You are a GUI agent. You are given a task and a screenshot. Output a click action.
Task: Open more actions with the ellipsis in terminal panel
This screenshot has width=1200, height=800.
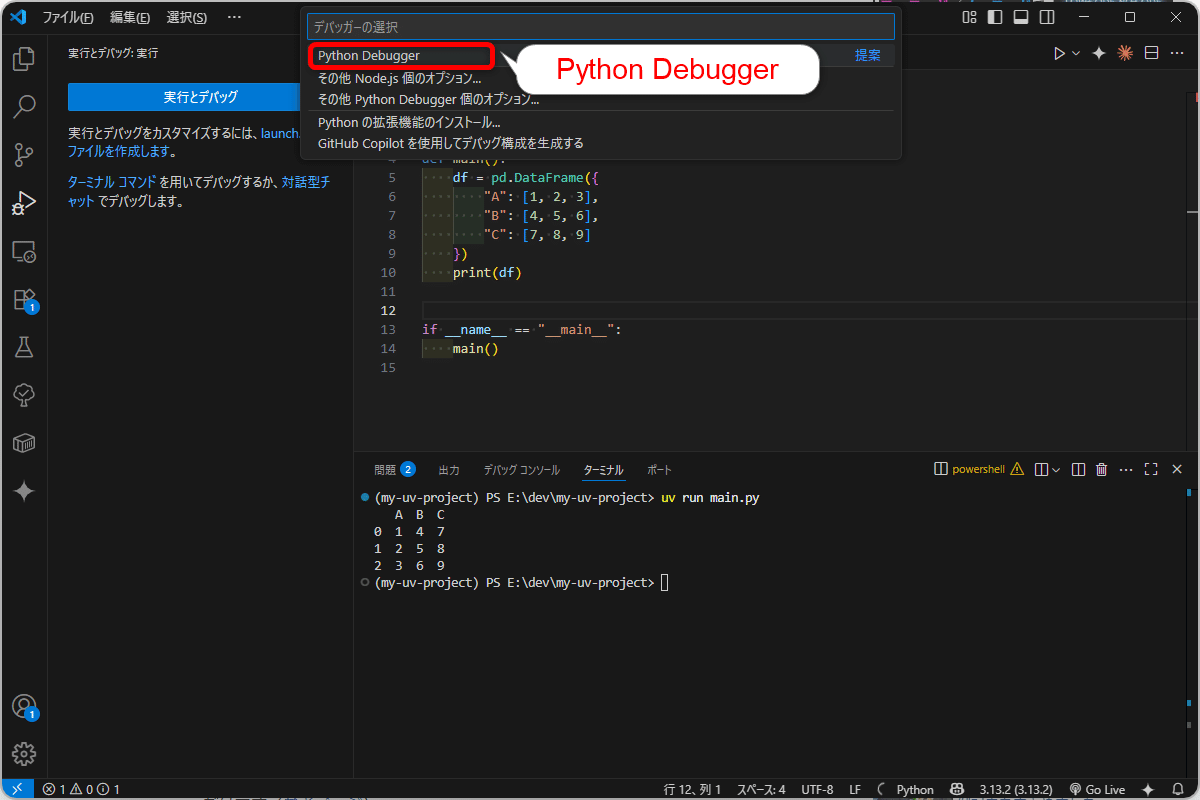click(1126, 468)
